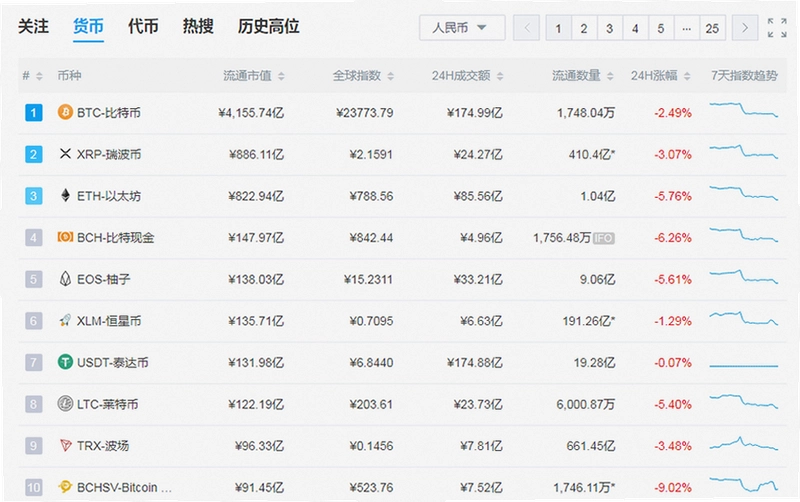The width and height of the screenshot is (800, 502).
Task: Go to page 2
Action: click(584, 28)
